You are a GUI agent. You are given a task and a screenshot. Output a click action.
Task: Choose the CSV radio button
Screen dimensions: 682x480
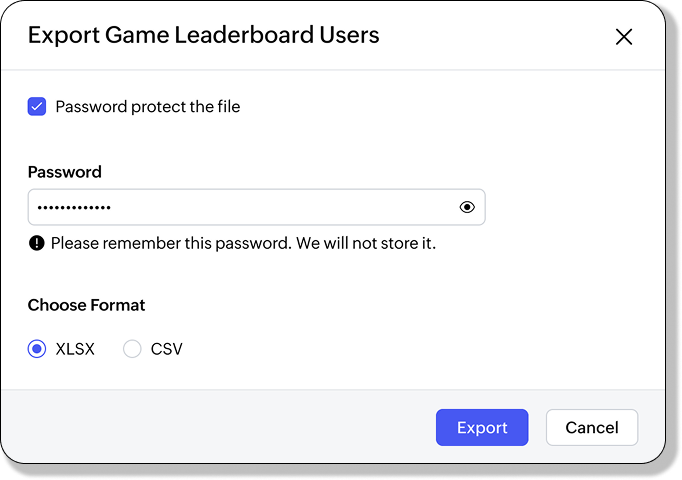[132, 349]
